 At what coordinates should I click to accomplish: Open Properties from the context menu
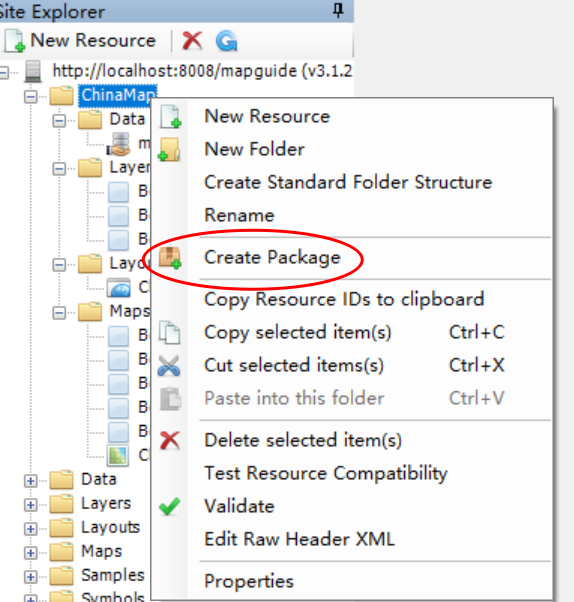tap(249, 582)
